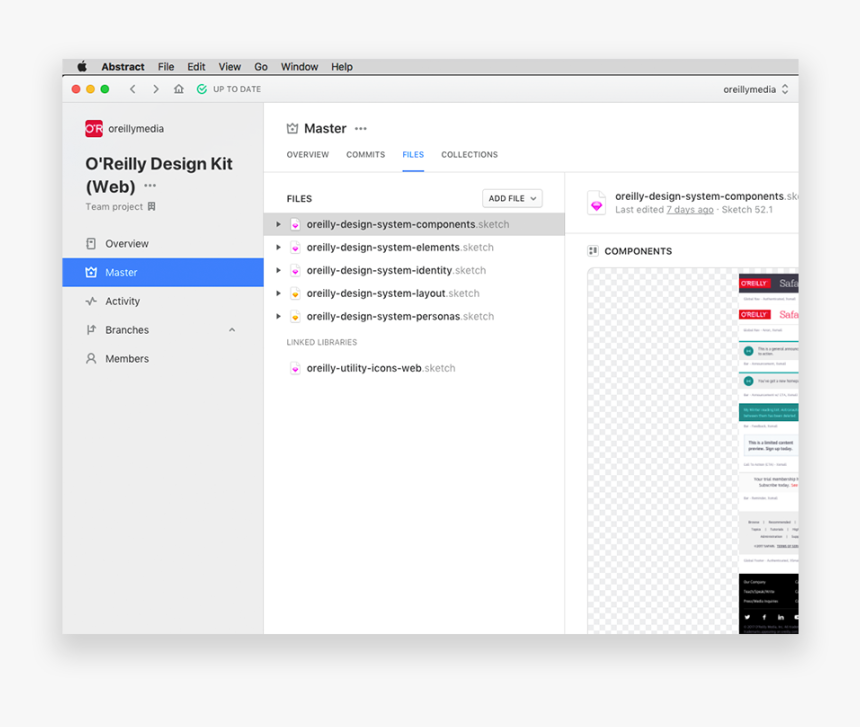Expand oreilly-design-system-identity file arrow
This screenshot has width=860, height=727.
pos(279,270)
